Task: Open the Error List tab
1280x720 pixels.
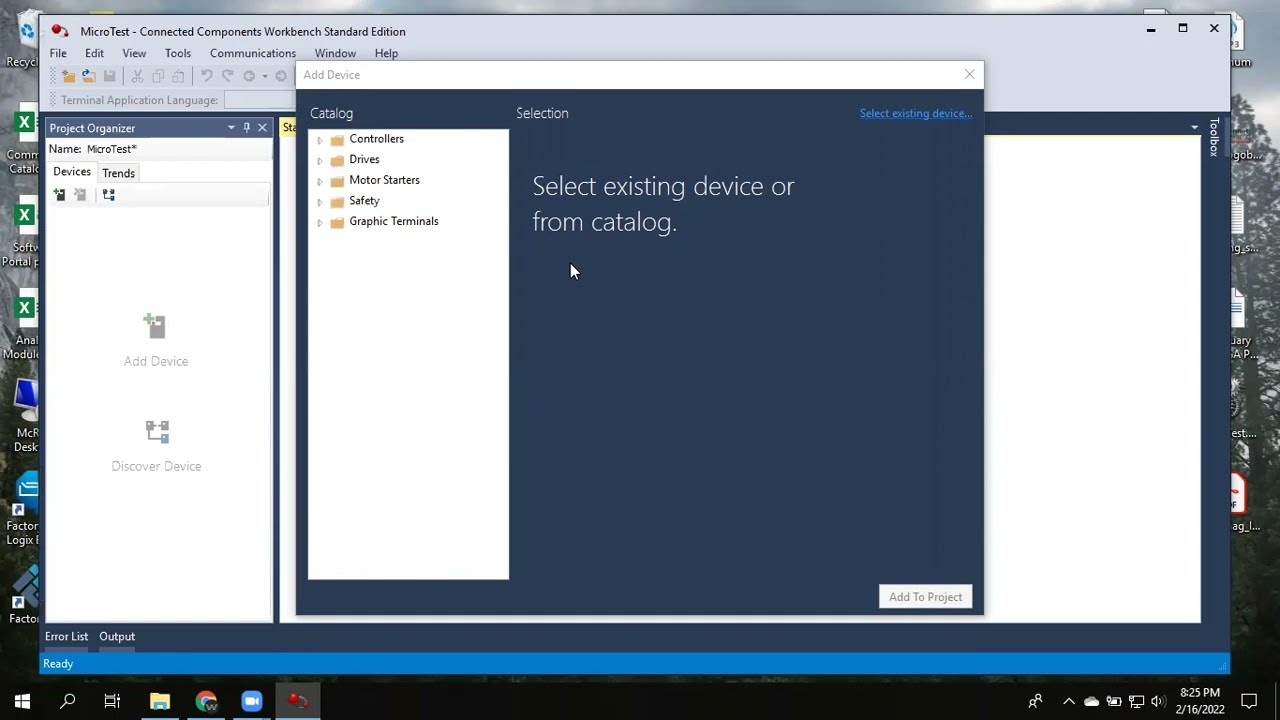Action: point(66,636)
